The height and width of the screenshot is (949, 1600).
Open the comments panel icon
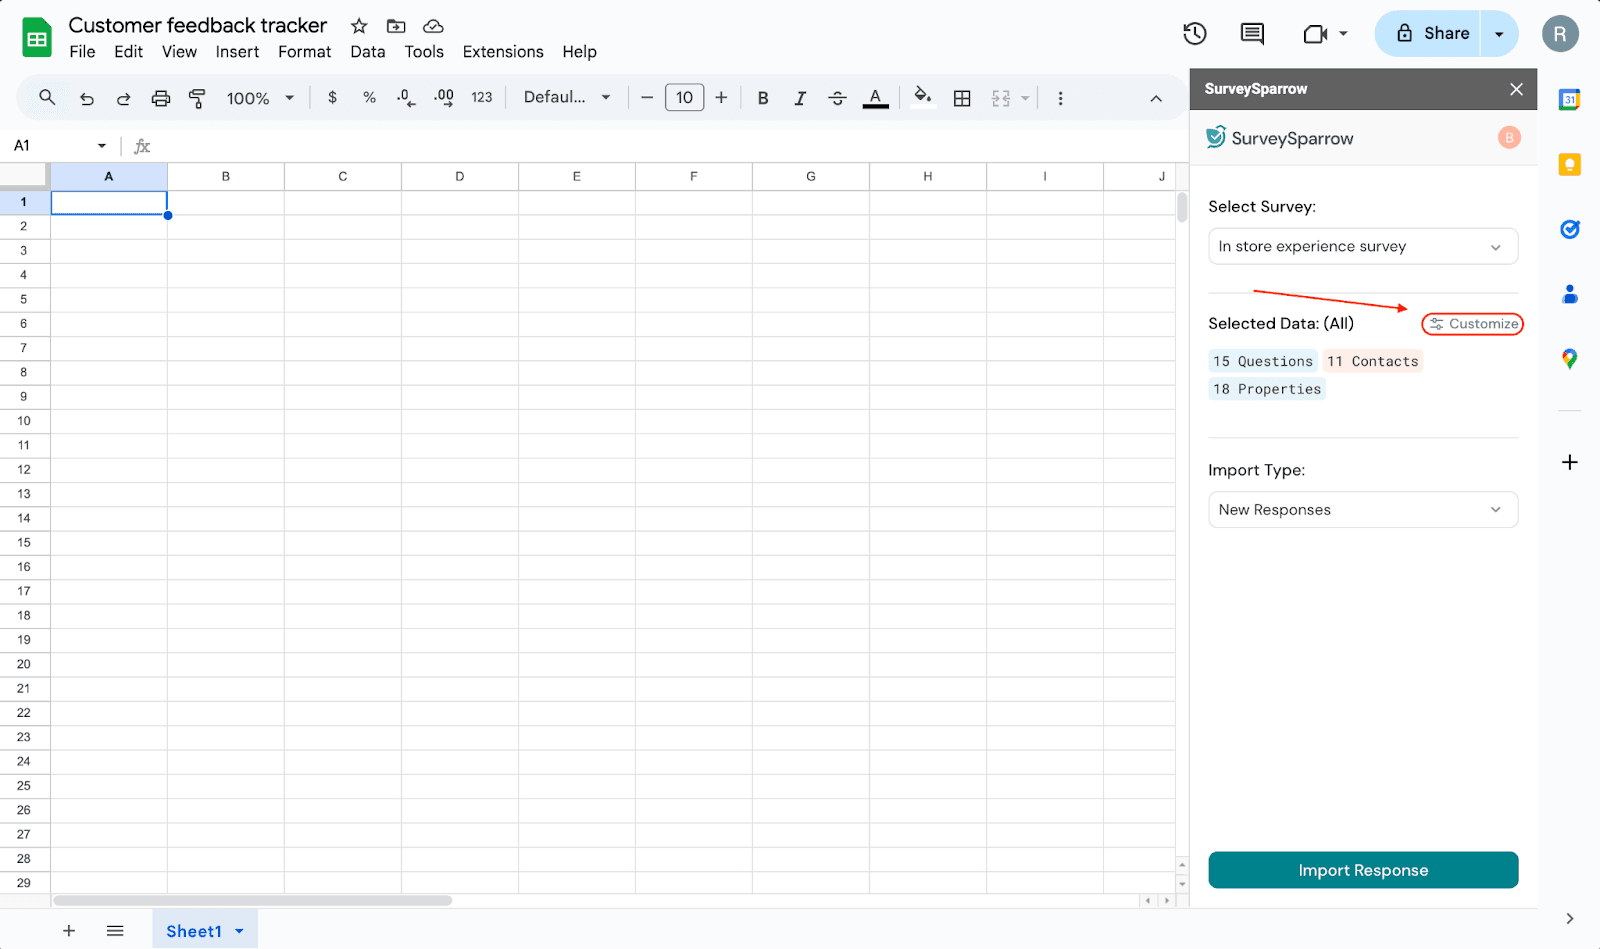1252,34
